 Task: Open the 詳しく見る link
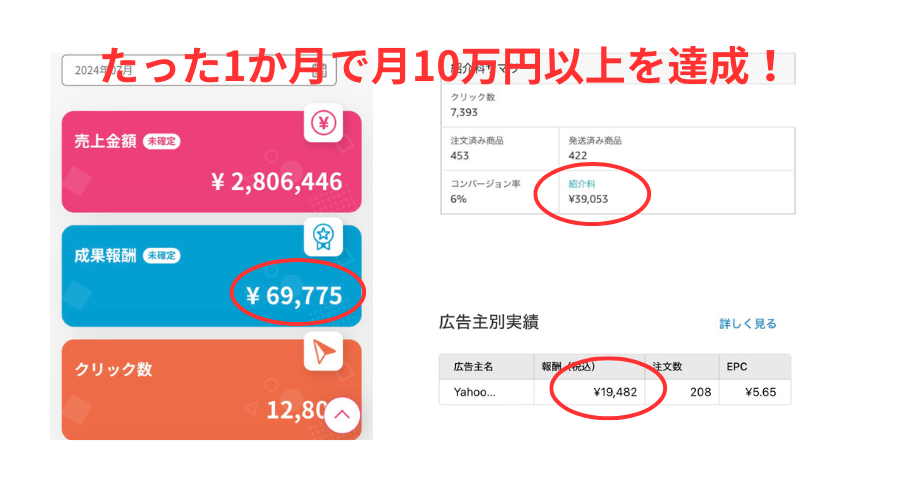click(x=747, y=324)
